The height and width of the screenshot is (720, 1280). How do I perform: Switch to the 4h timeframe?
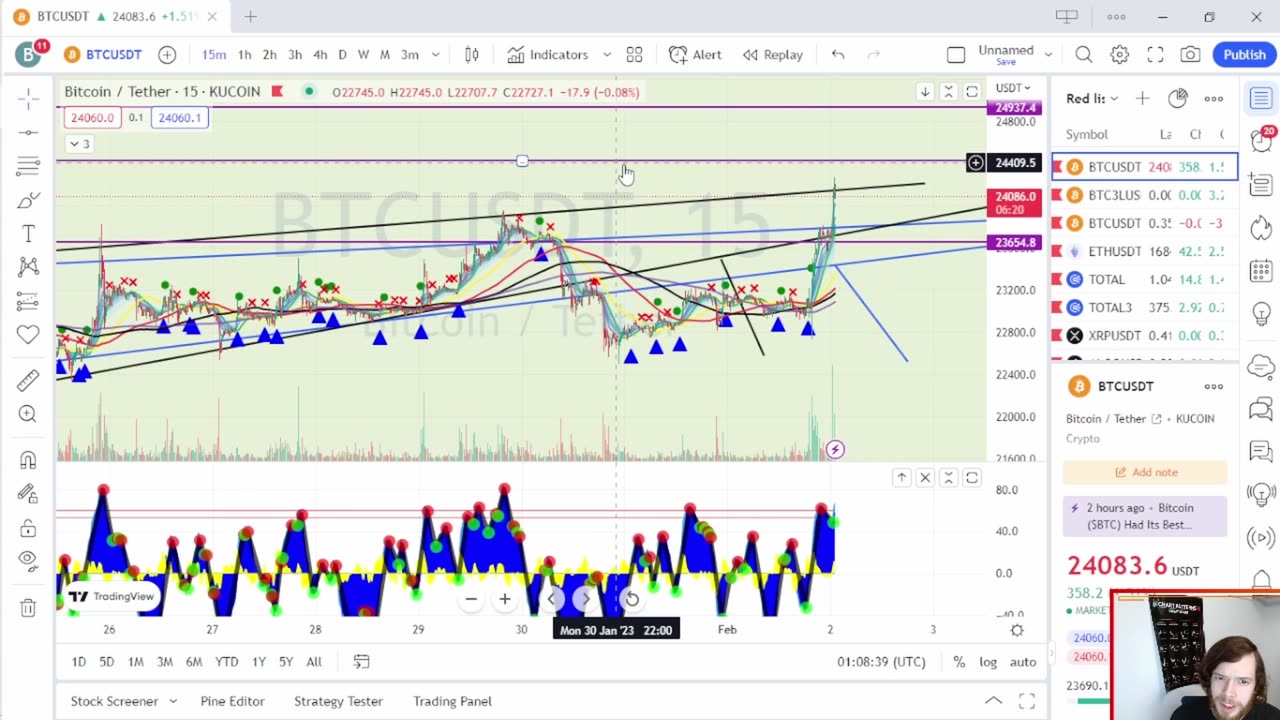[320, 55]
